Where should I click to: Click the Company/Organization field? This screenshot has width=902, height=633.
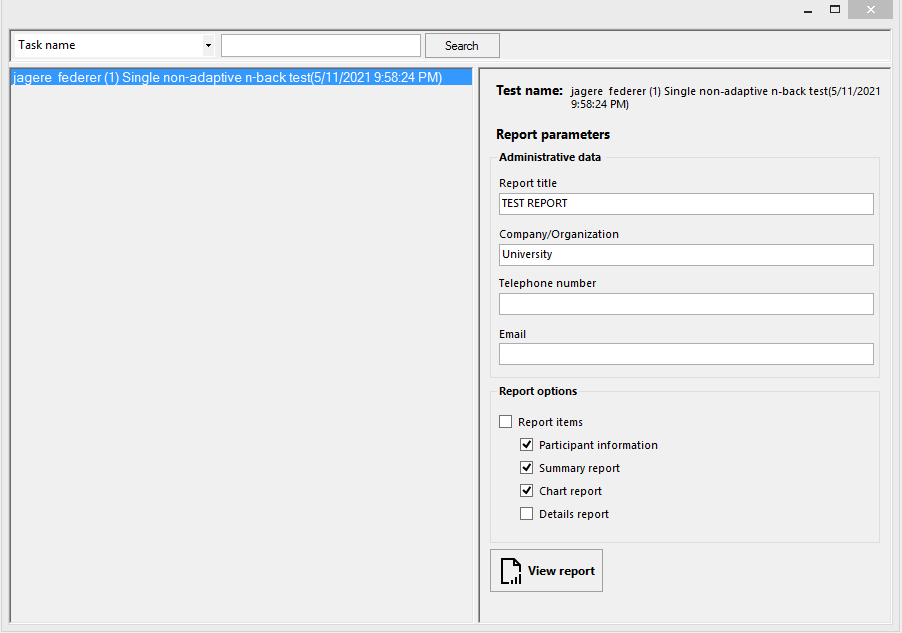(686, 255)
